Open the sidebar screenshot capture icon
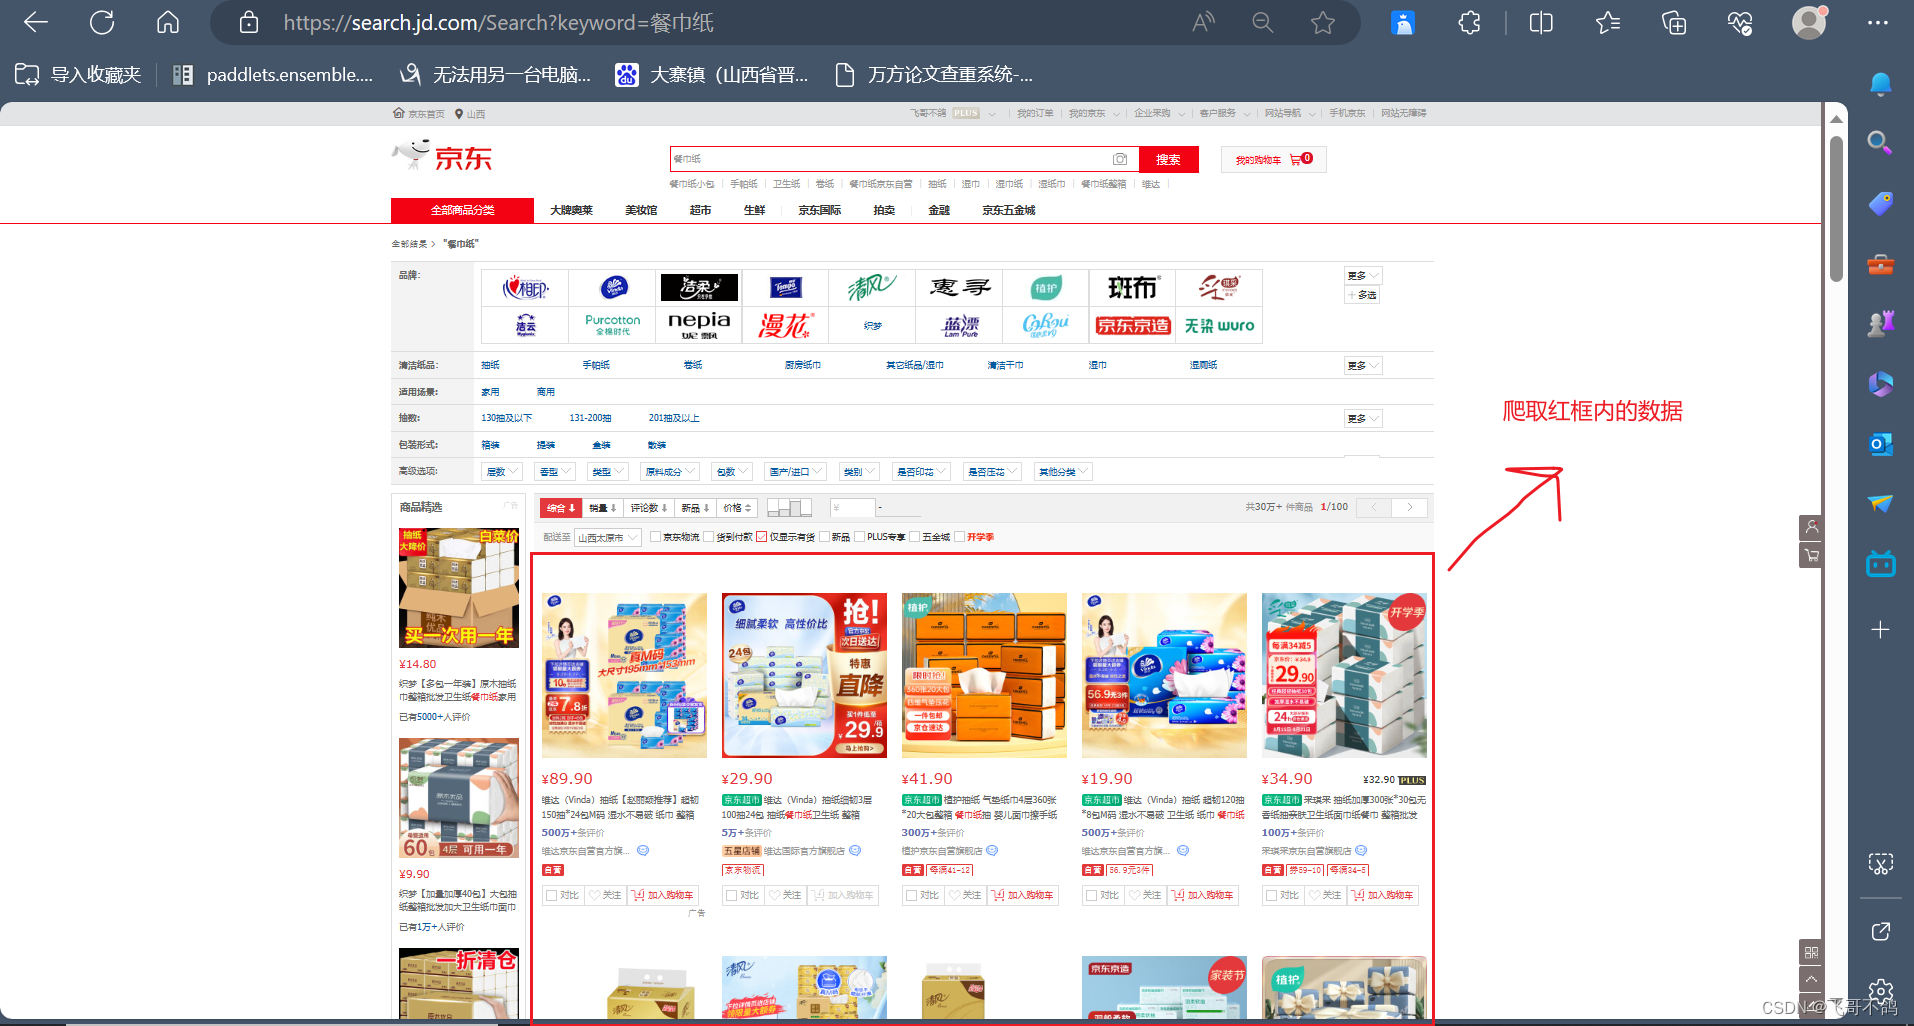The width and height of the screenshot is (1914, 1026). coord(1880,864)
